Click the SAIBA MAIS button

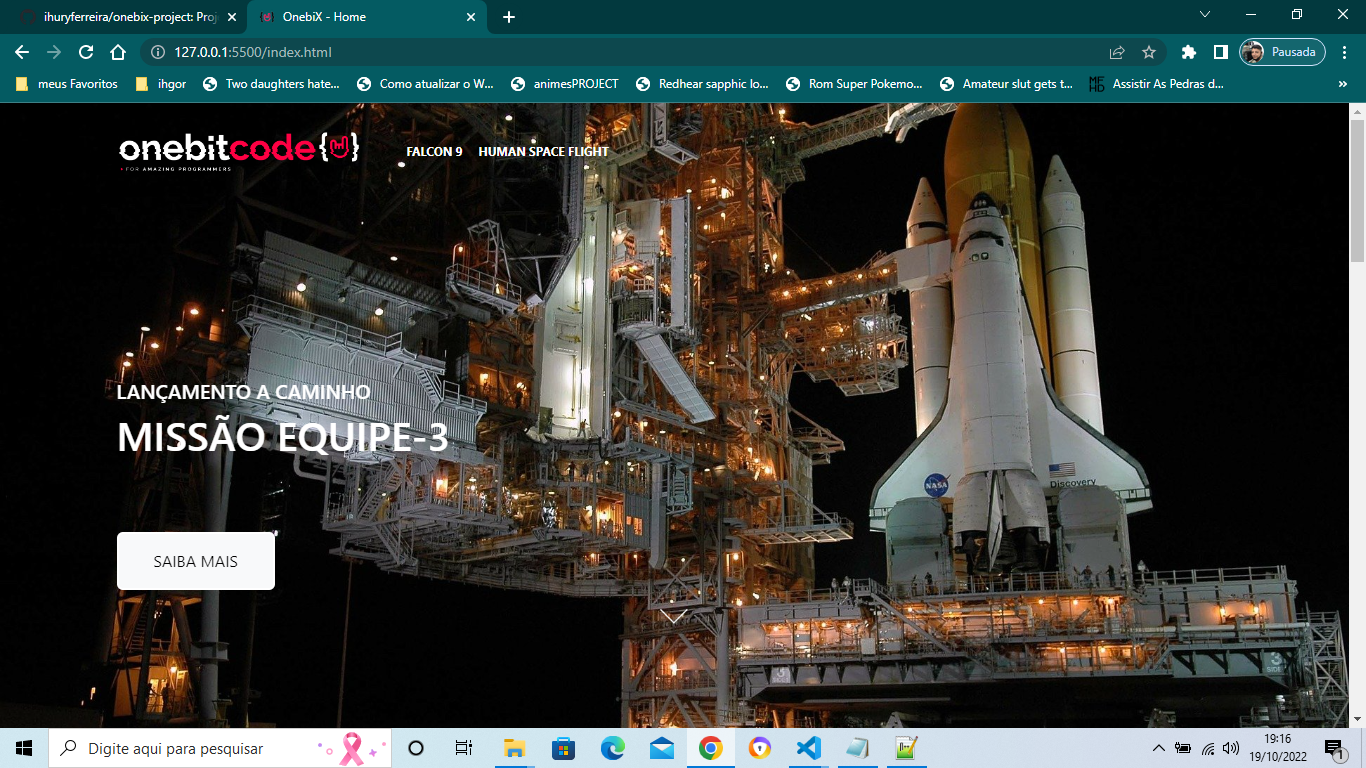click(x=195, y=560)
